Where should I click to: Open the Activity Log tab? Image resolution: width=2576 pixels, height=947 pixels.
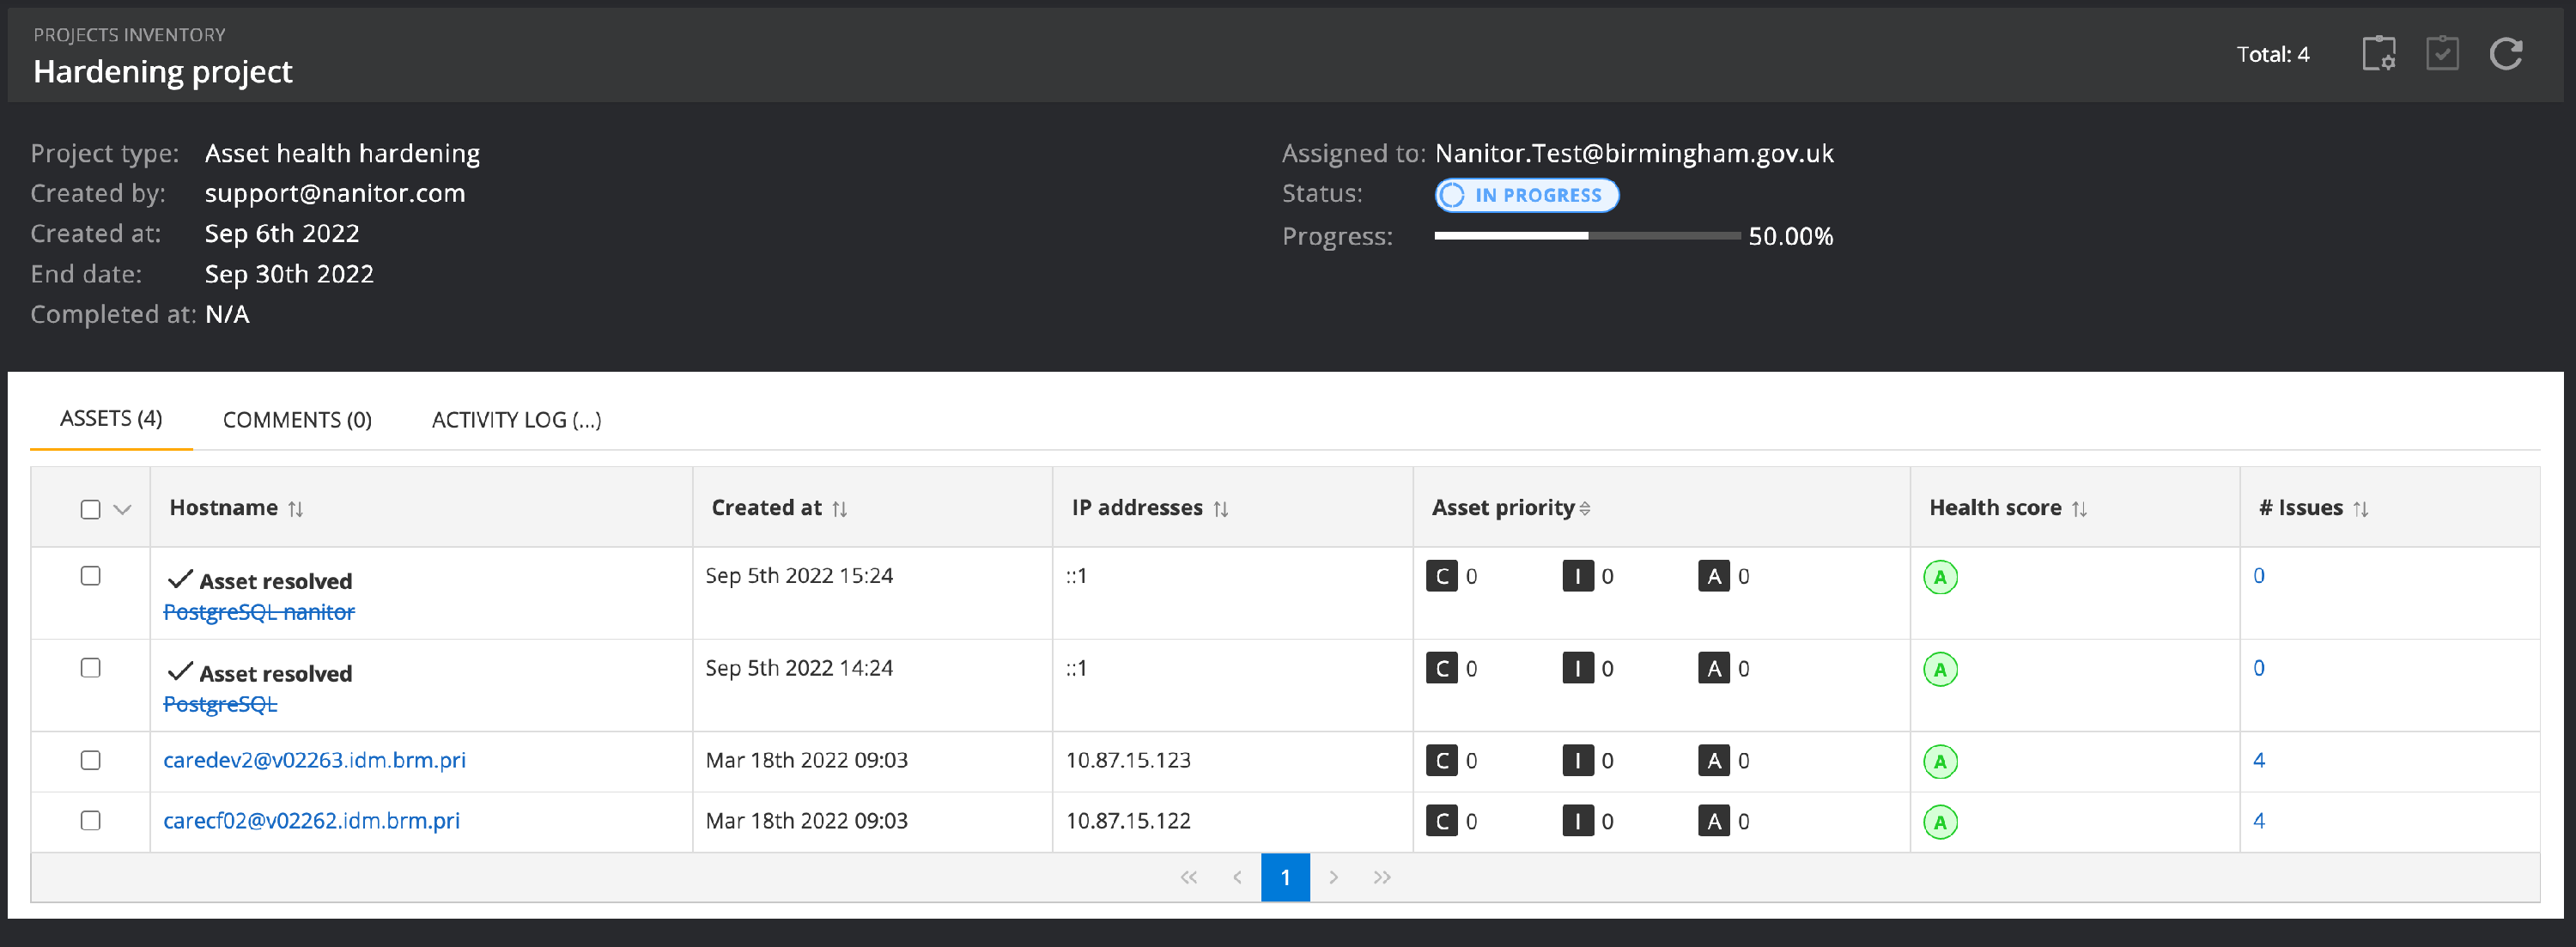[x=516, y=420]
